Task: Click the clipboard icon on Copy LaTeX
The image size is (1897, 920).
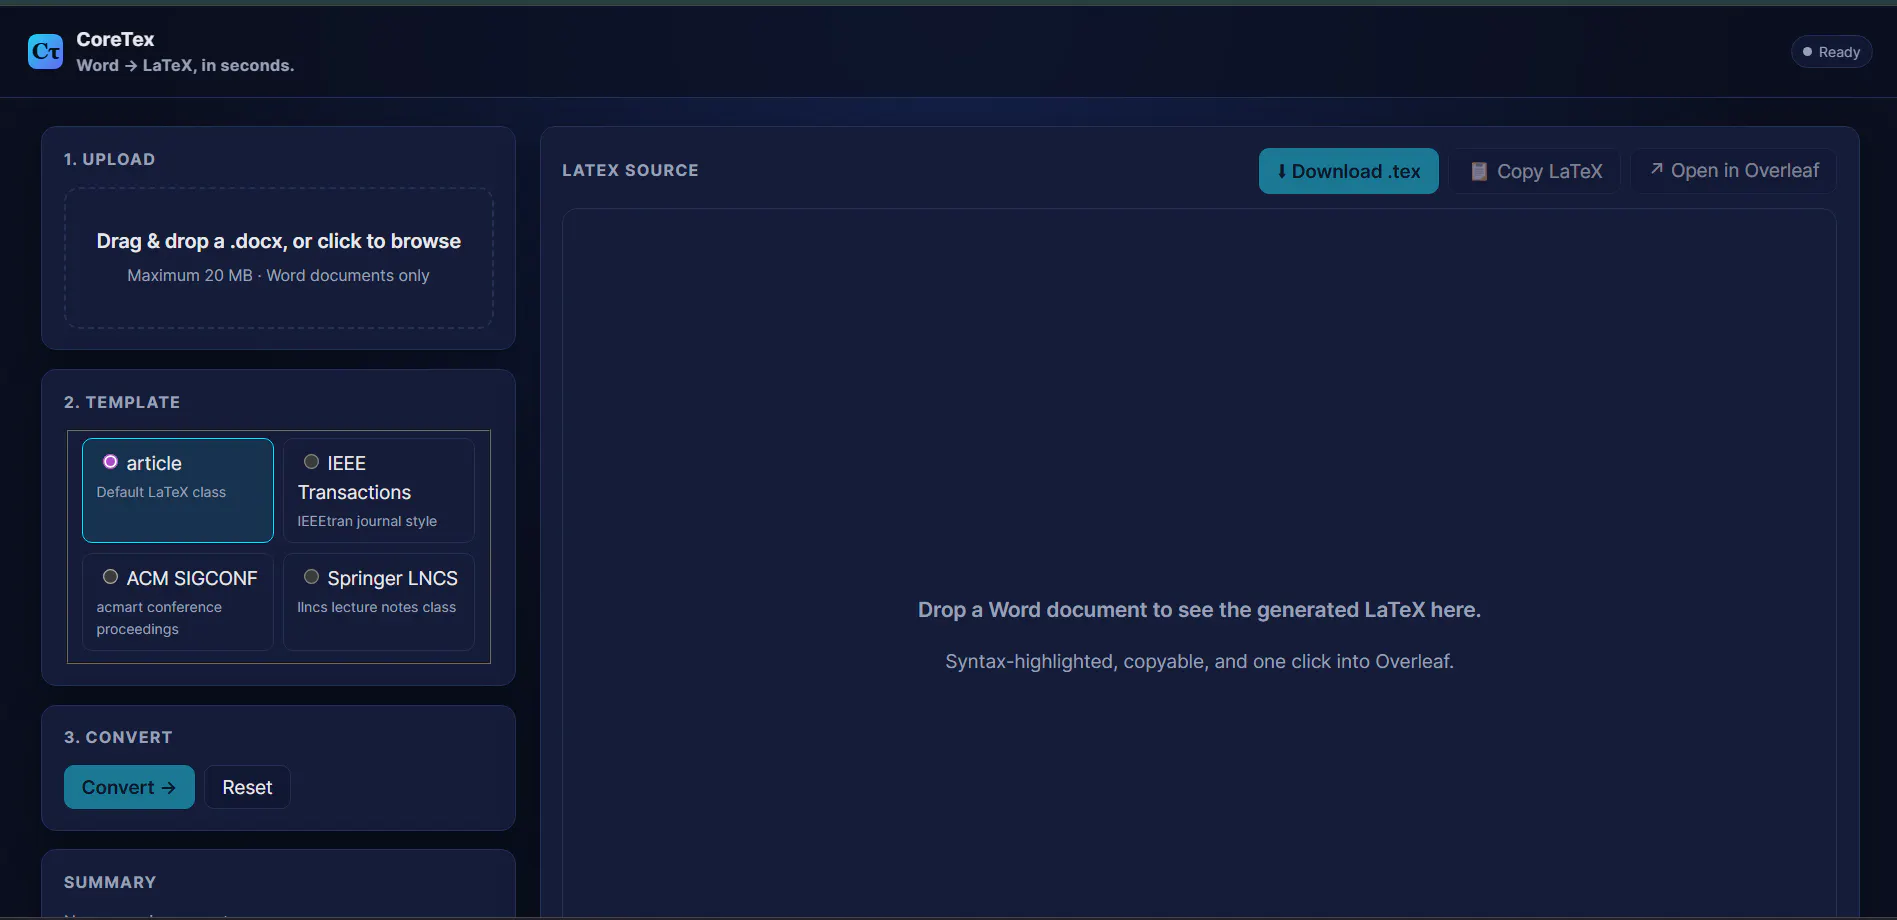Action: (1479, 172)
